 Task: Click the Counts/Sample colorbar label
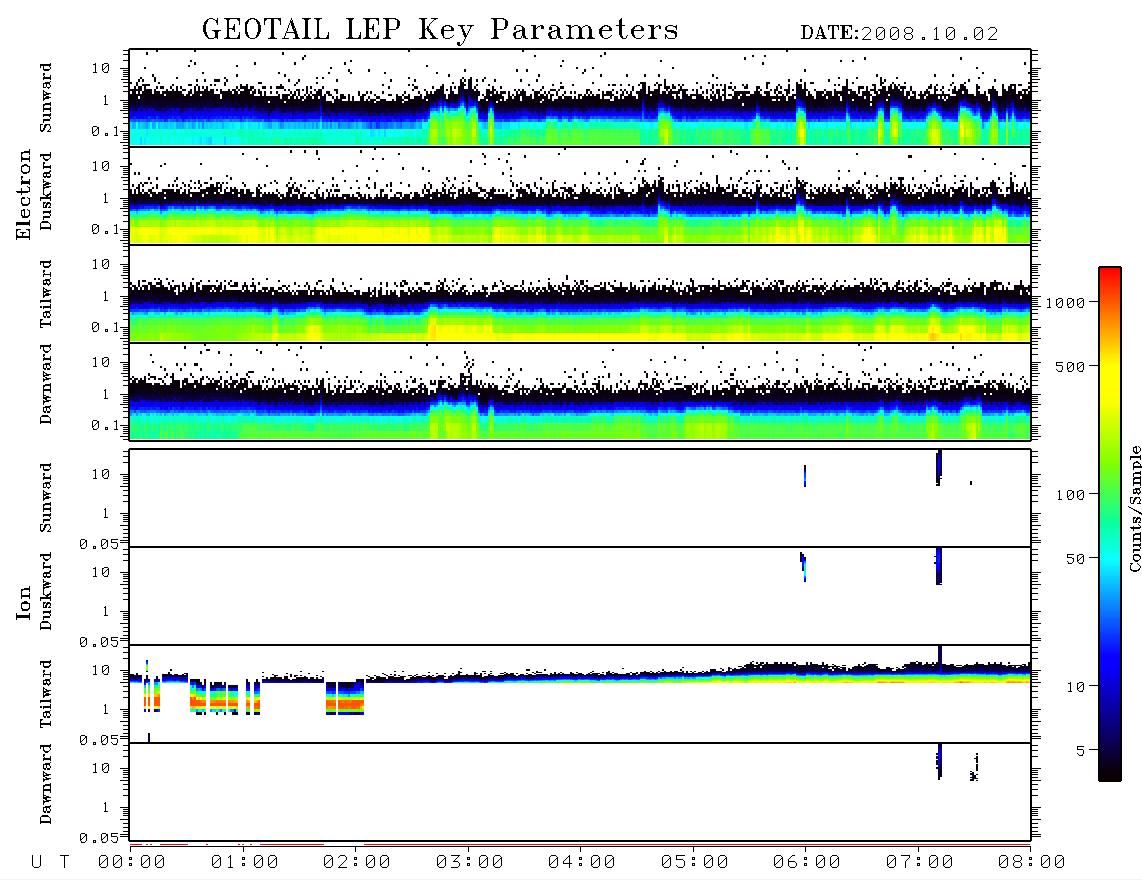click(x=1134, y=508)
